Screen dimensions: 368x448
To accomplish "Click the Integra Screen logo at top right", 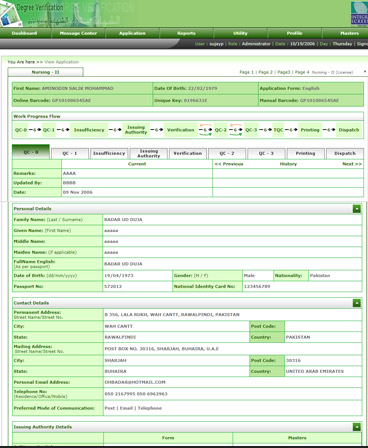I will 359,13.
